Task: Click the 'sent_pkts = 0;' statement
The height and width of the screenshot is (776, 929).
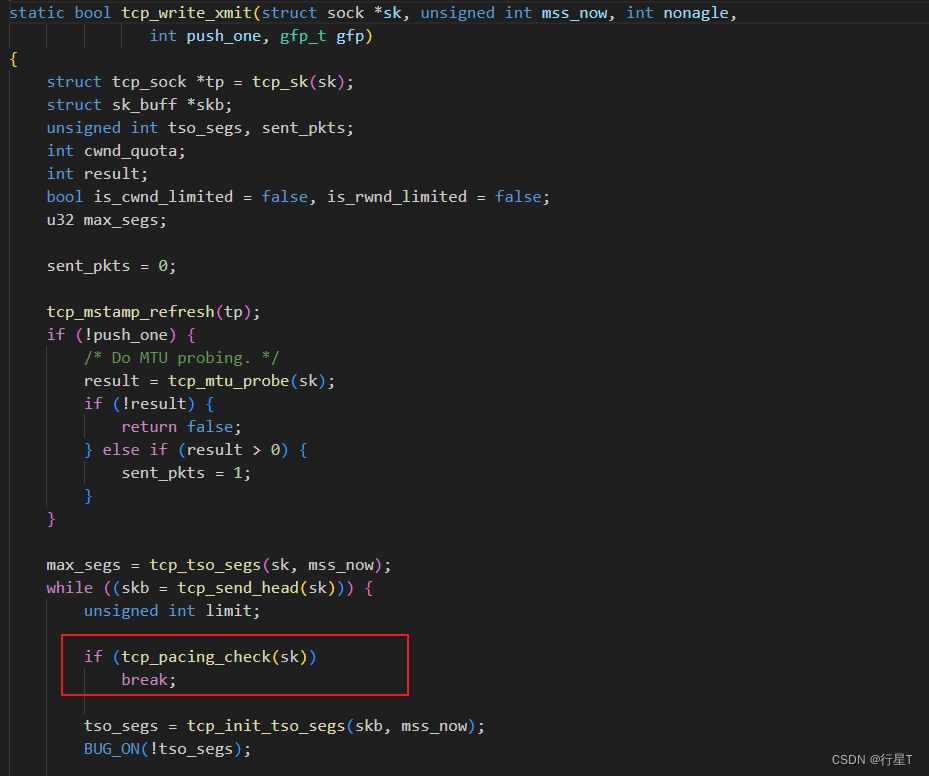Action: coord(111,266)
